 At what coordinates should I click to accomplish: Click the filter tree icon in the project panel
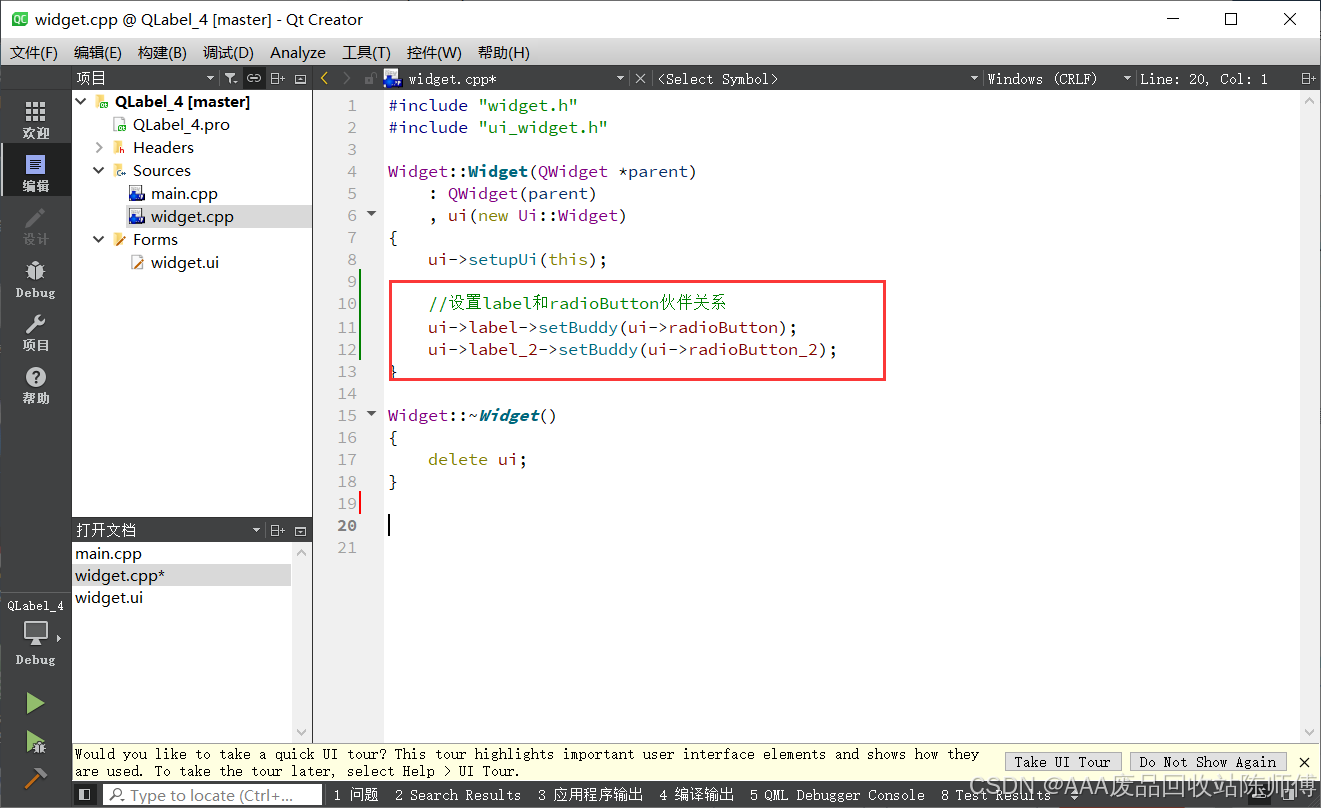pos(231,78)
